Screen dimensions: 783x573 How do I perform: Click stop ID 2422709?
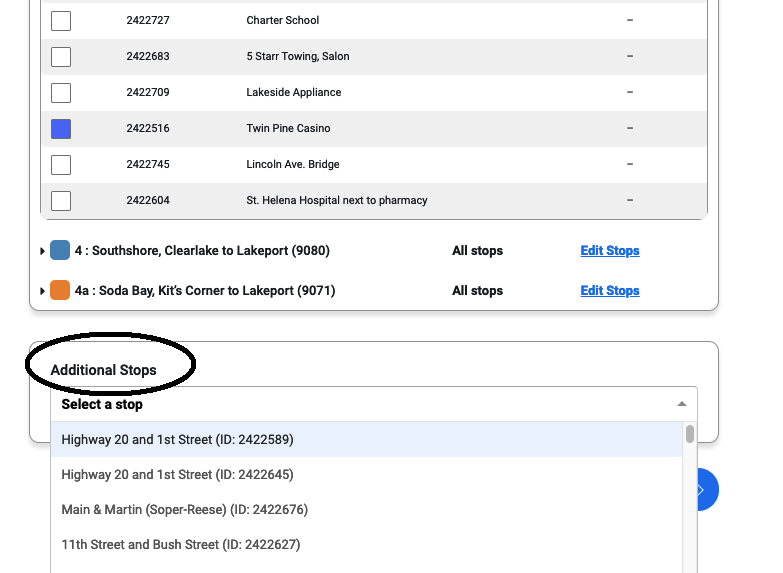click(148, 92)
